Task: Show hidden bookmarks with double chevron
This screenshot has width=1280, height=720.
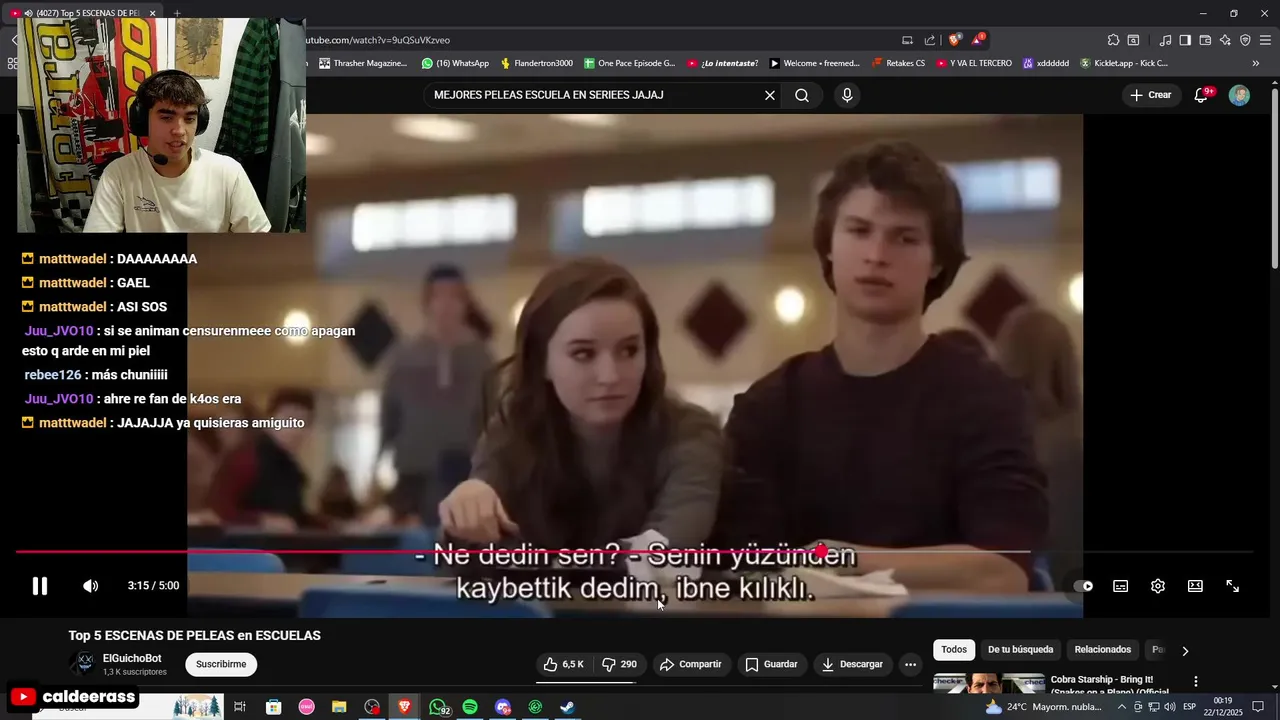Action: [x=1256, y=63]
